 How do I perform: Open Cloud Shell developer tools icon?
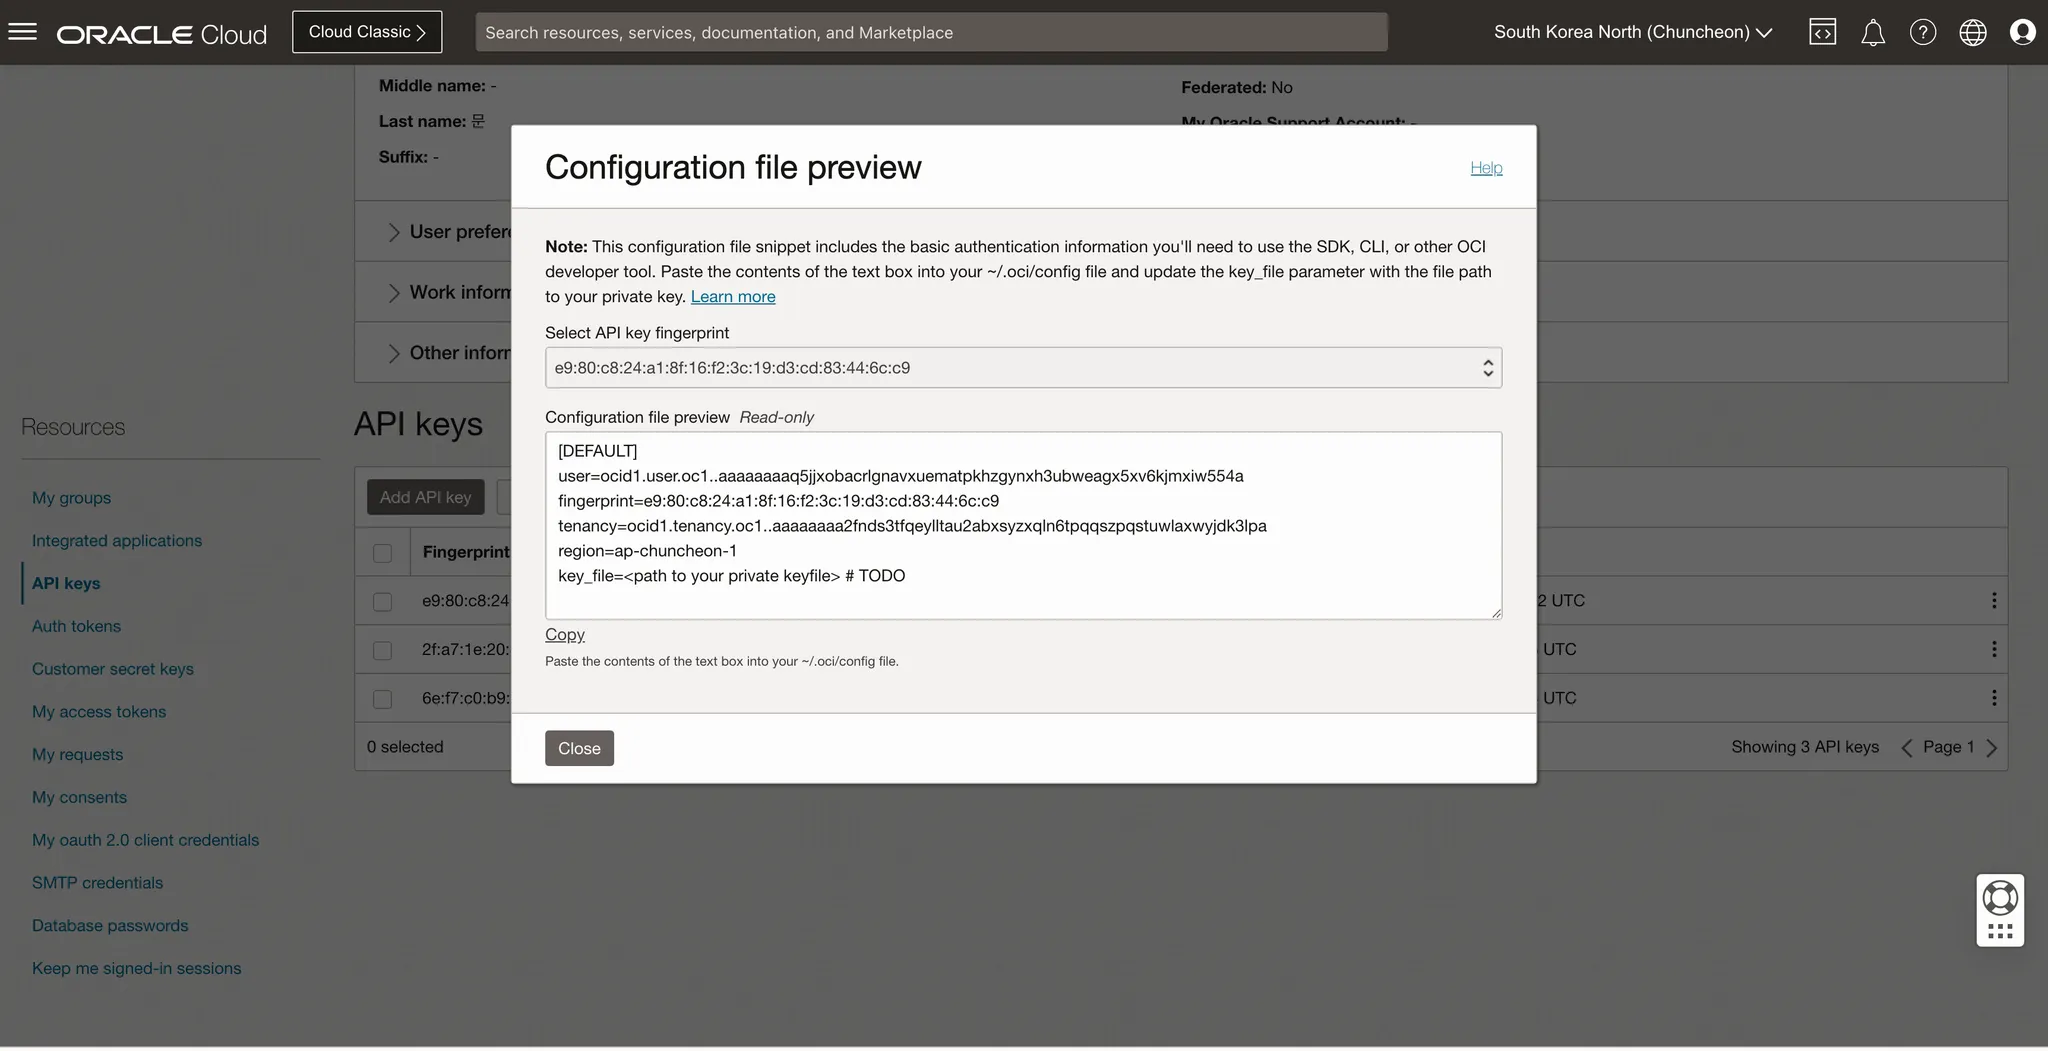point(1822,32)
